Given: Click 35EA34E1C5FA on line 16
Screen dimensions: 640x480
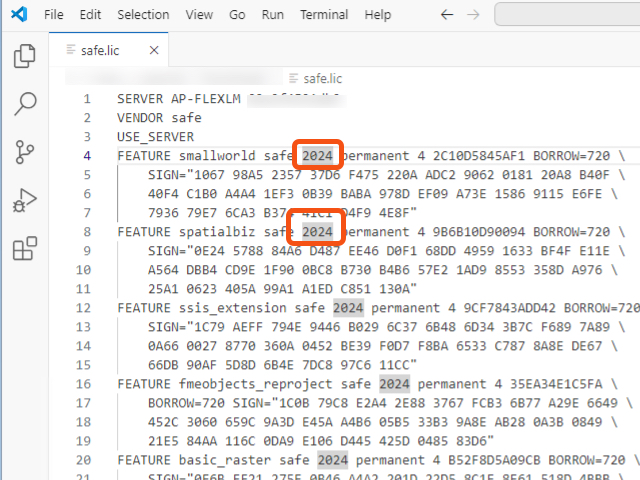Looking at the screenshot, I should [556, 384].
